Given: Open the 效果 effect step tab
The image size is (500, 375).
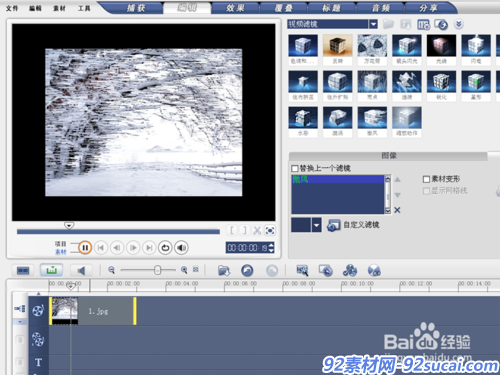Looking at the screenshot, I should 235,8.
